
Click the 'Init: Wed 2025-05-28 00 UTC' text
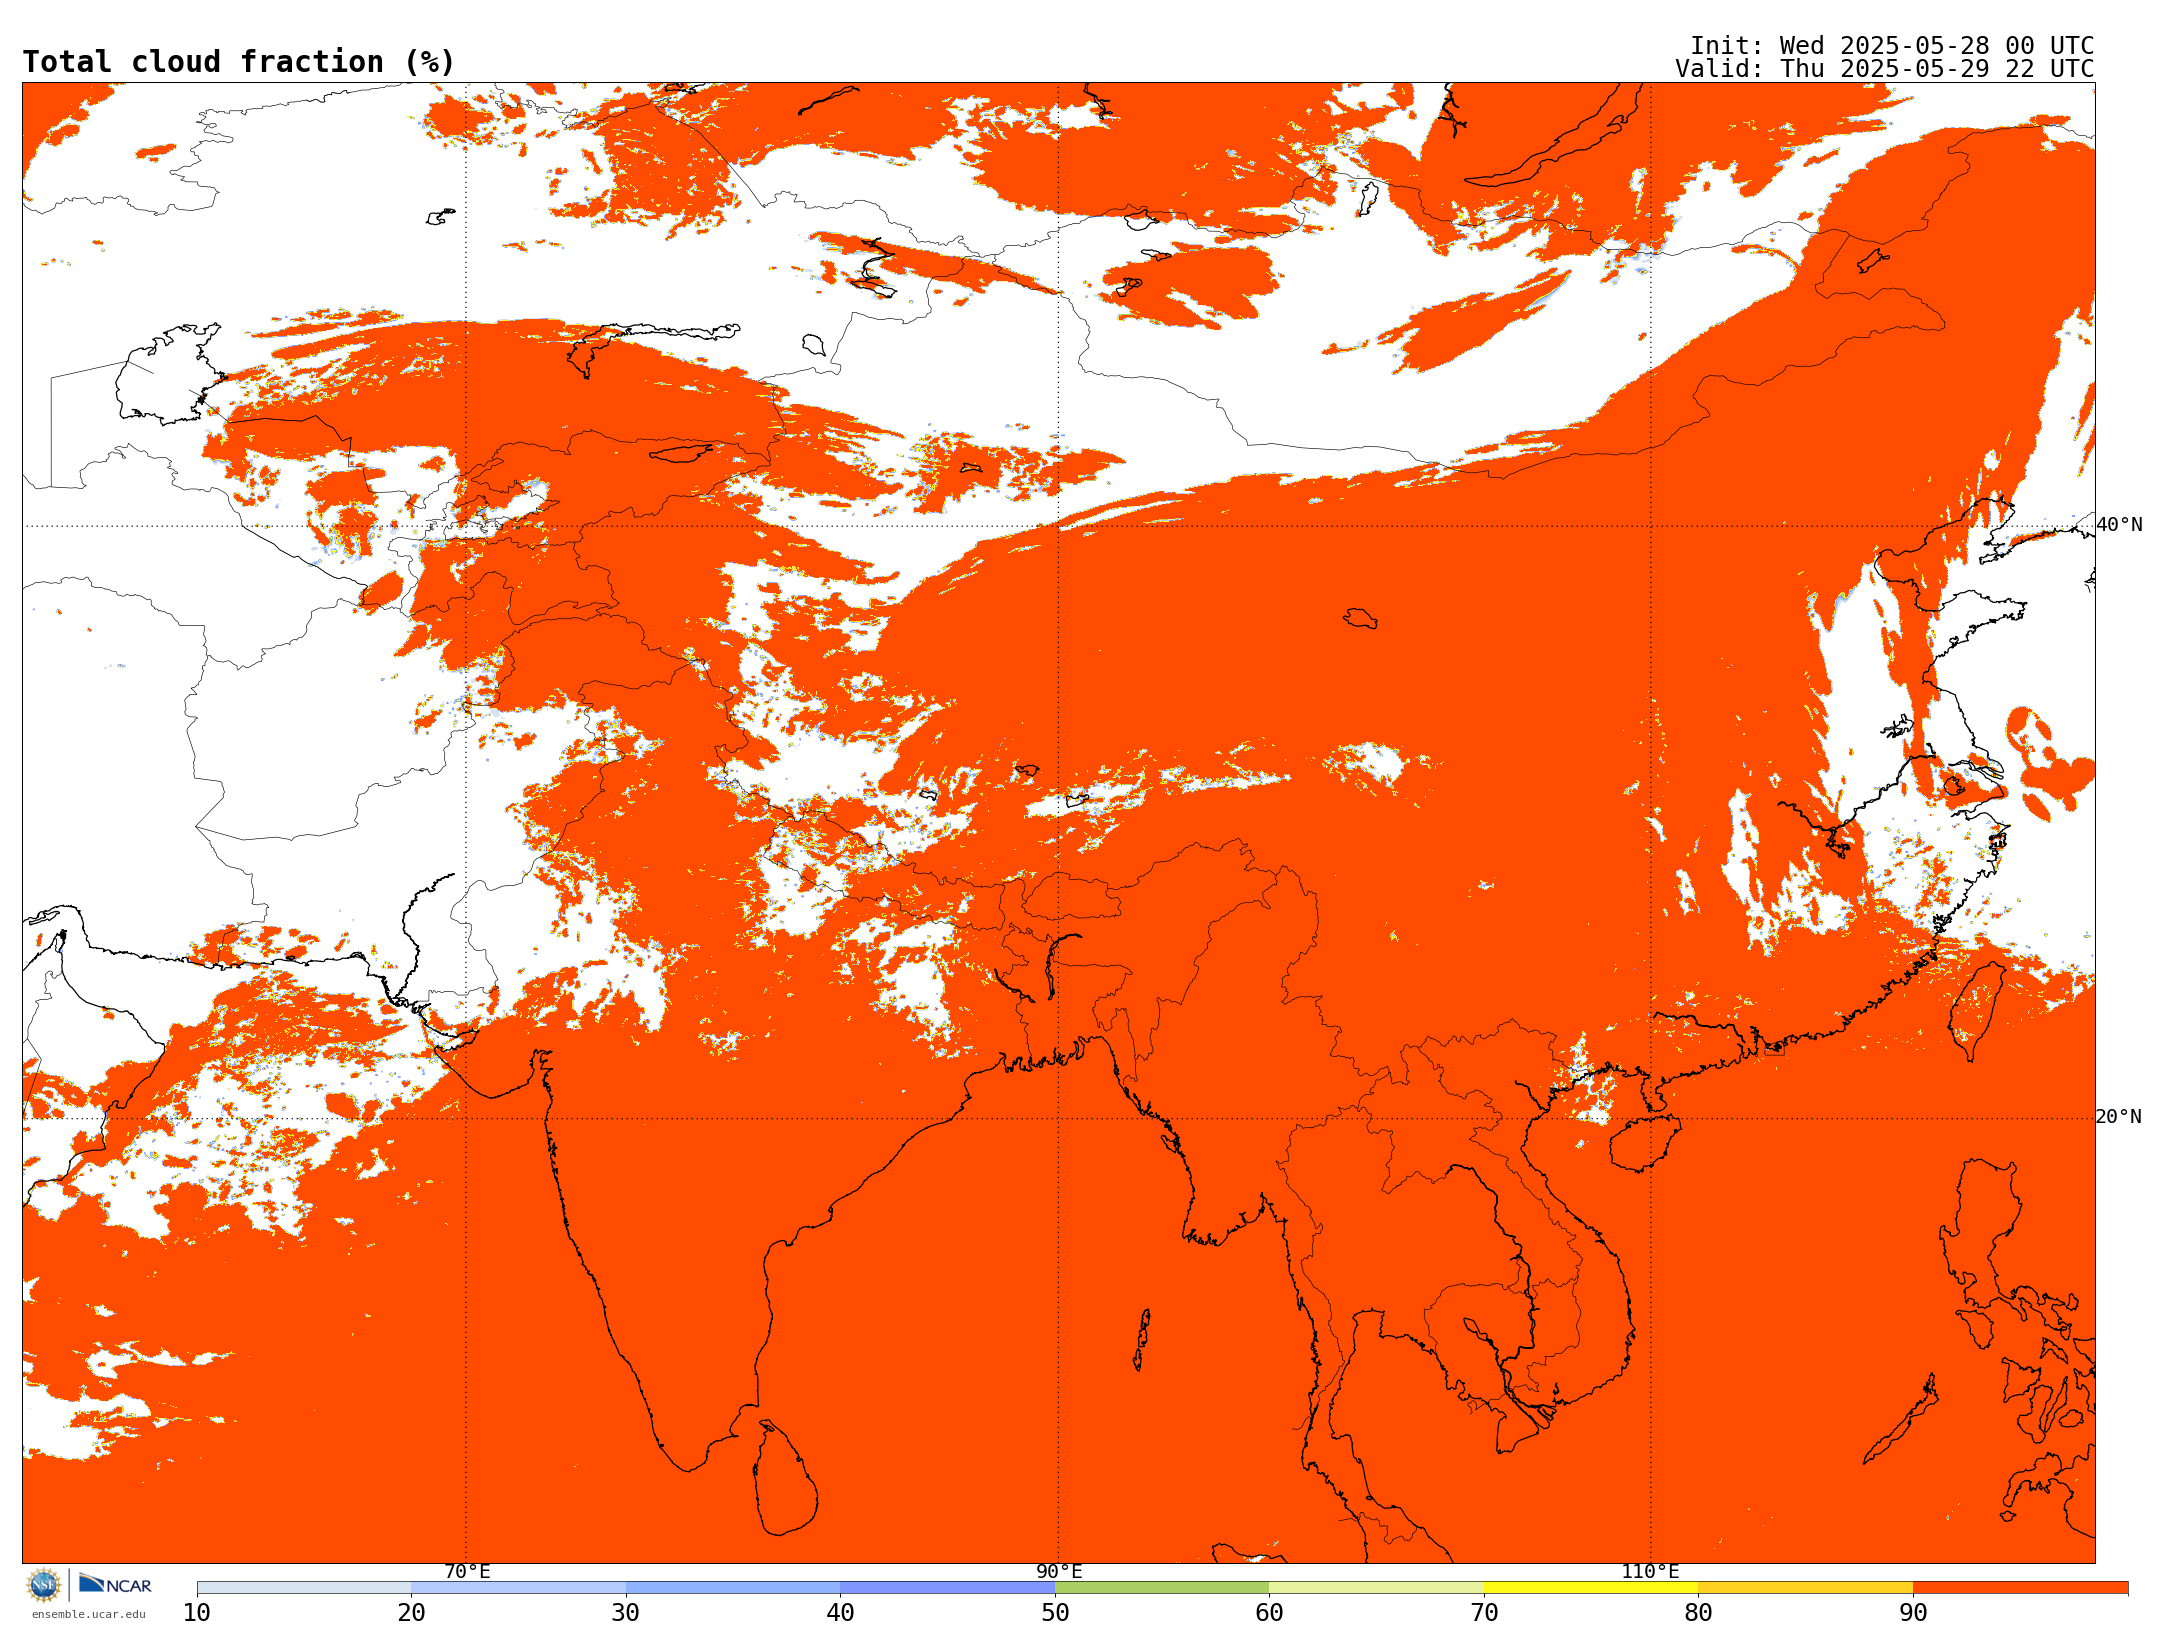[1892, 46]
